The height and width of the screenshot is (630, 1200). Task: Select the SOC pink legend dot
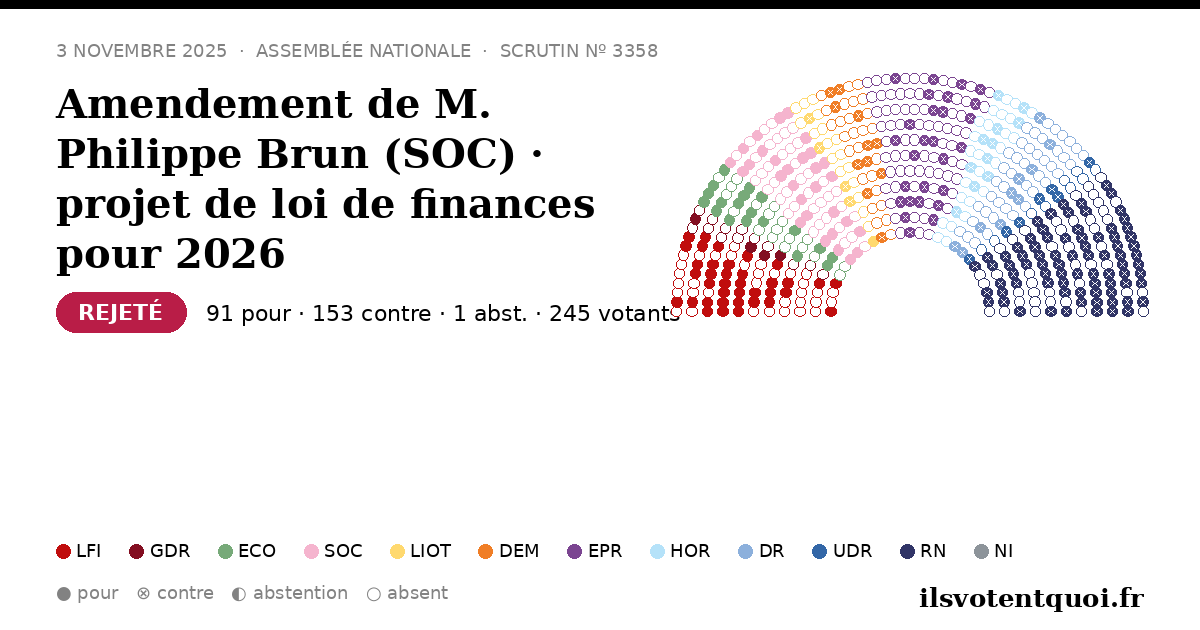point(312,551)
